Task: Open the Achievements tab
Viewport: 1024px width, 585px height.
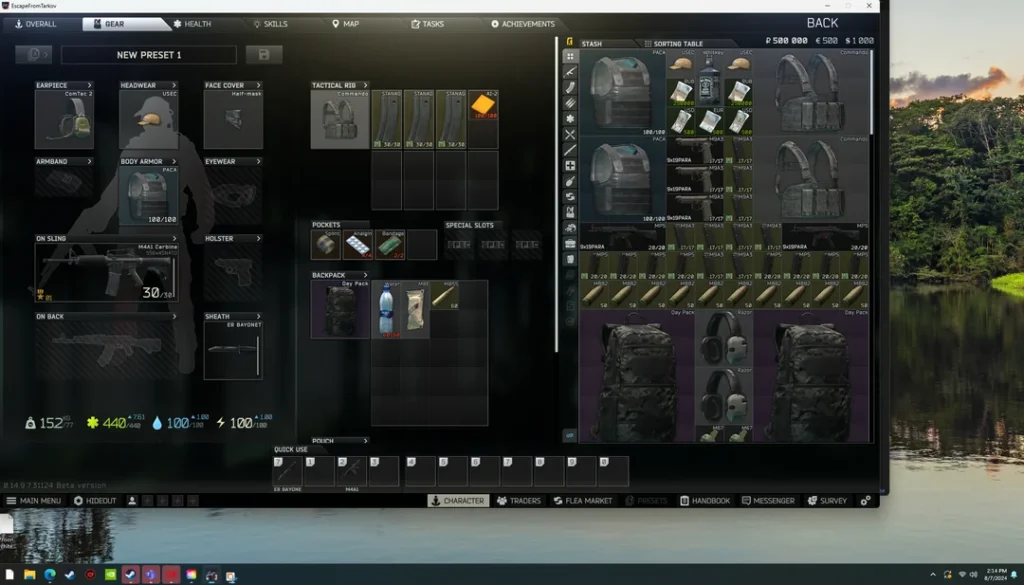Action: pyautogui.click(x=523, y=24)
